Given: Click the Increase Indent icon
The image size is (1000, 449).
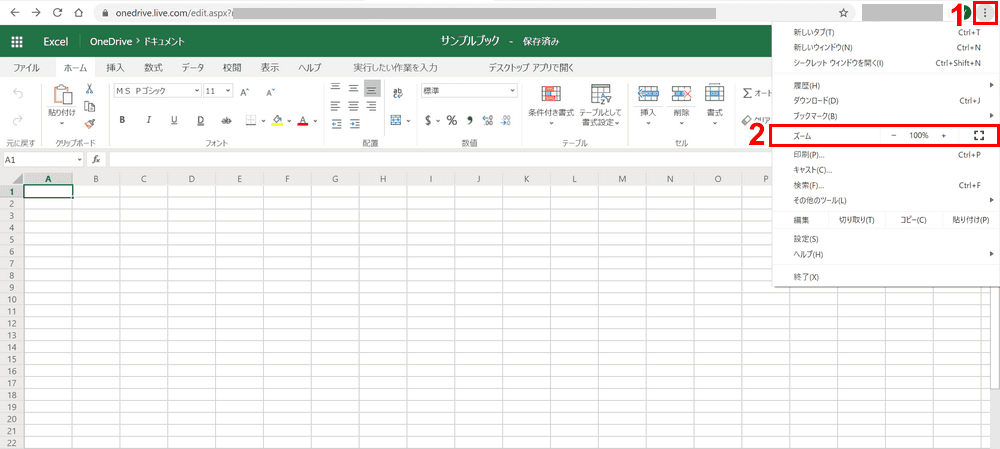Looking at the screenshot, I should click(354, 123).
